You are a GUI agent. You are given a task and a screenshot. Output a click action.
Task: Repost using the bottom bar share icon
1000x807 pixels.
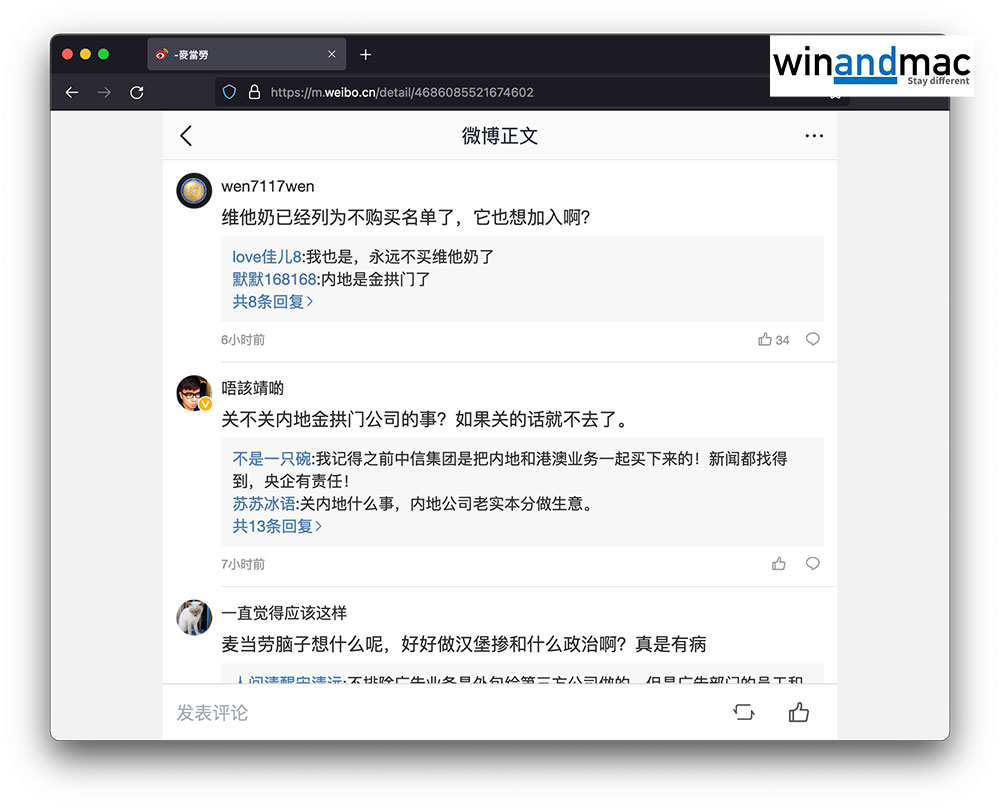coord(743,712)
